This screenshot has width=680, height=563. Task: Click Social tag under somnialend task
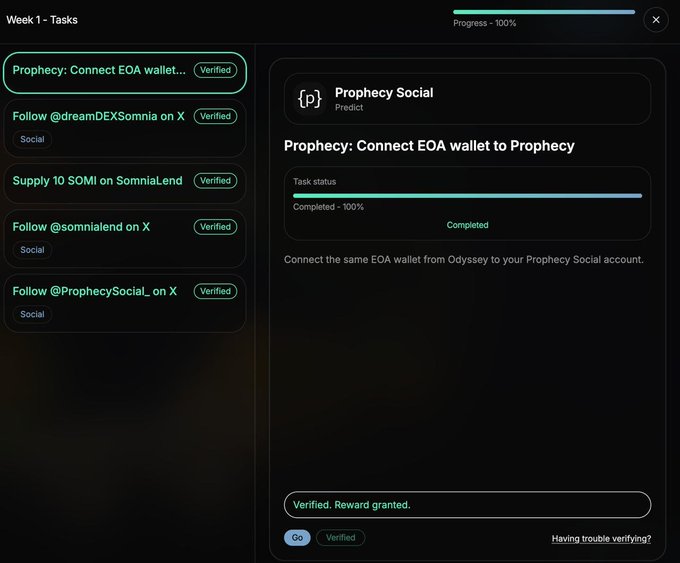click(32, 250)
